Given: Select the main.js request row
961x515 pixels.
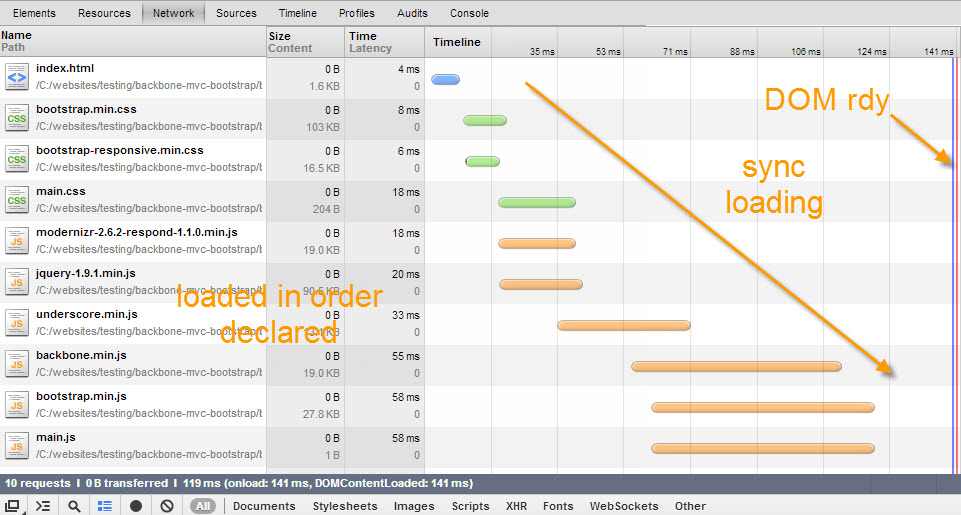Looking at the screenshot, I should [478, 447].
